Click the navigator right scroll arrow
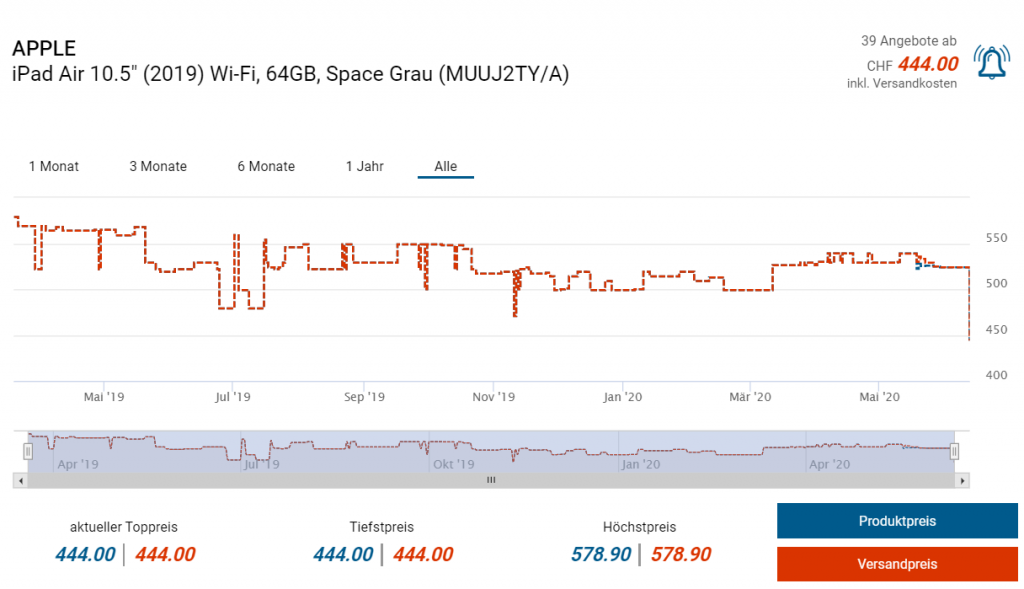1024x589 pixels. click(x=962, y=481)
